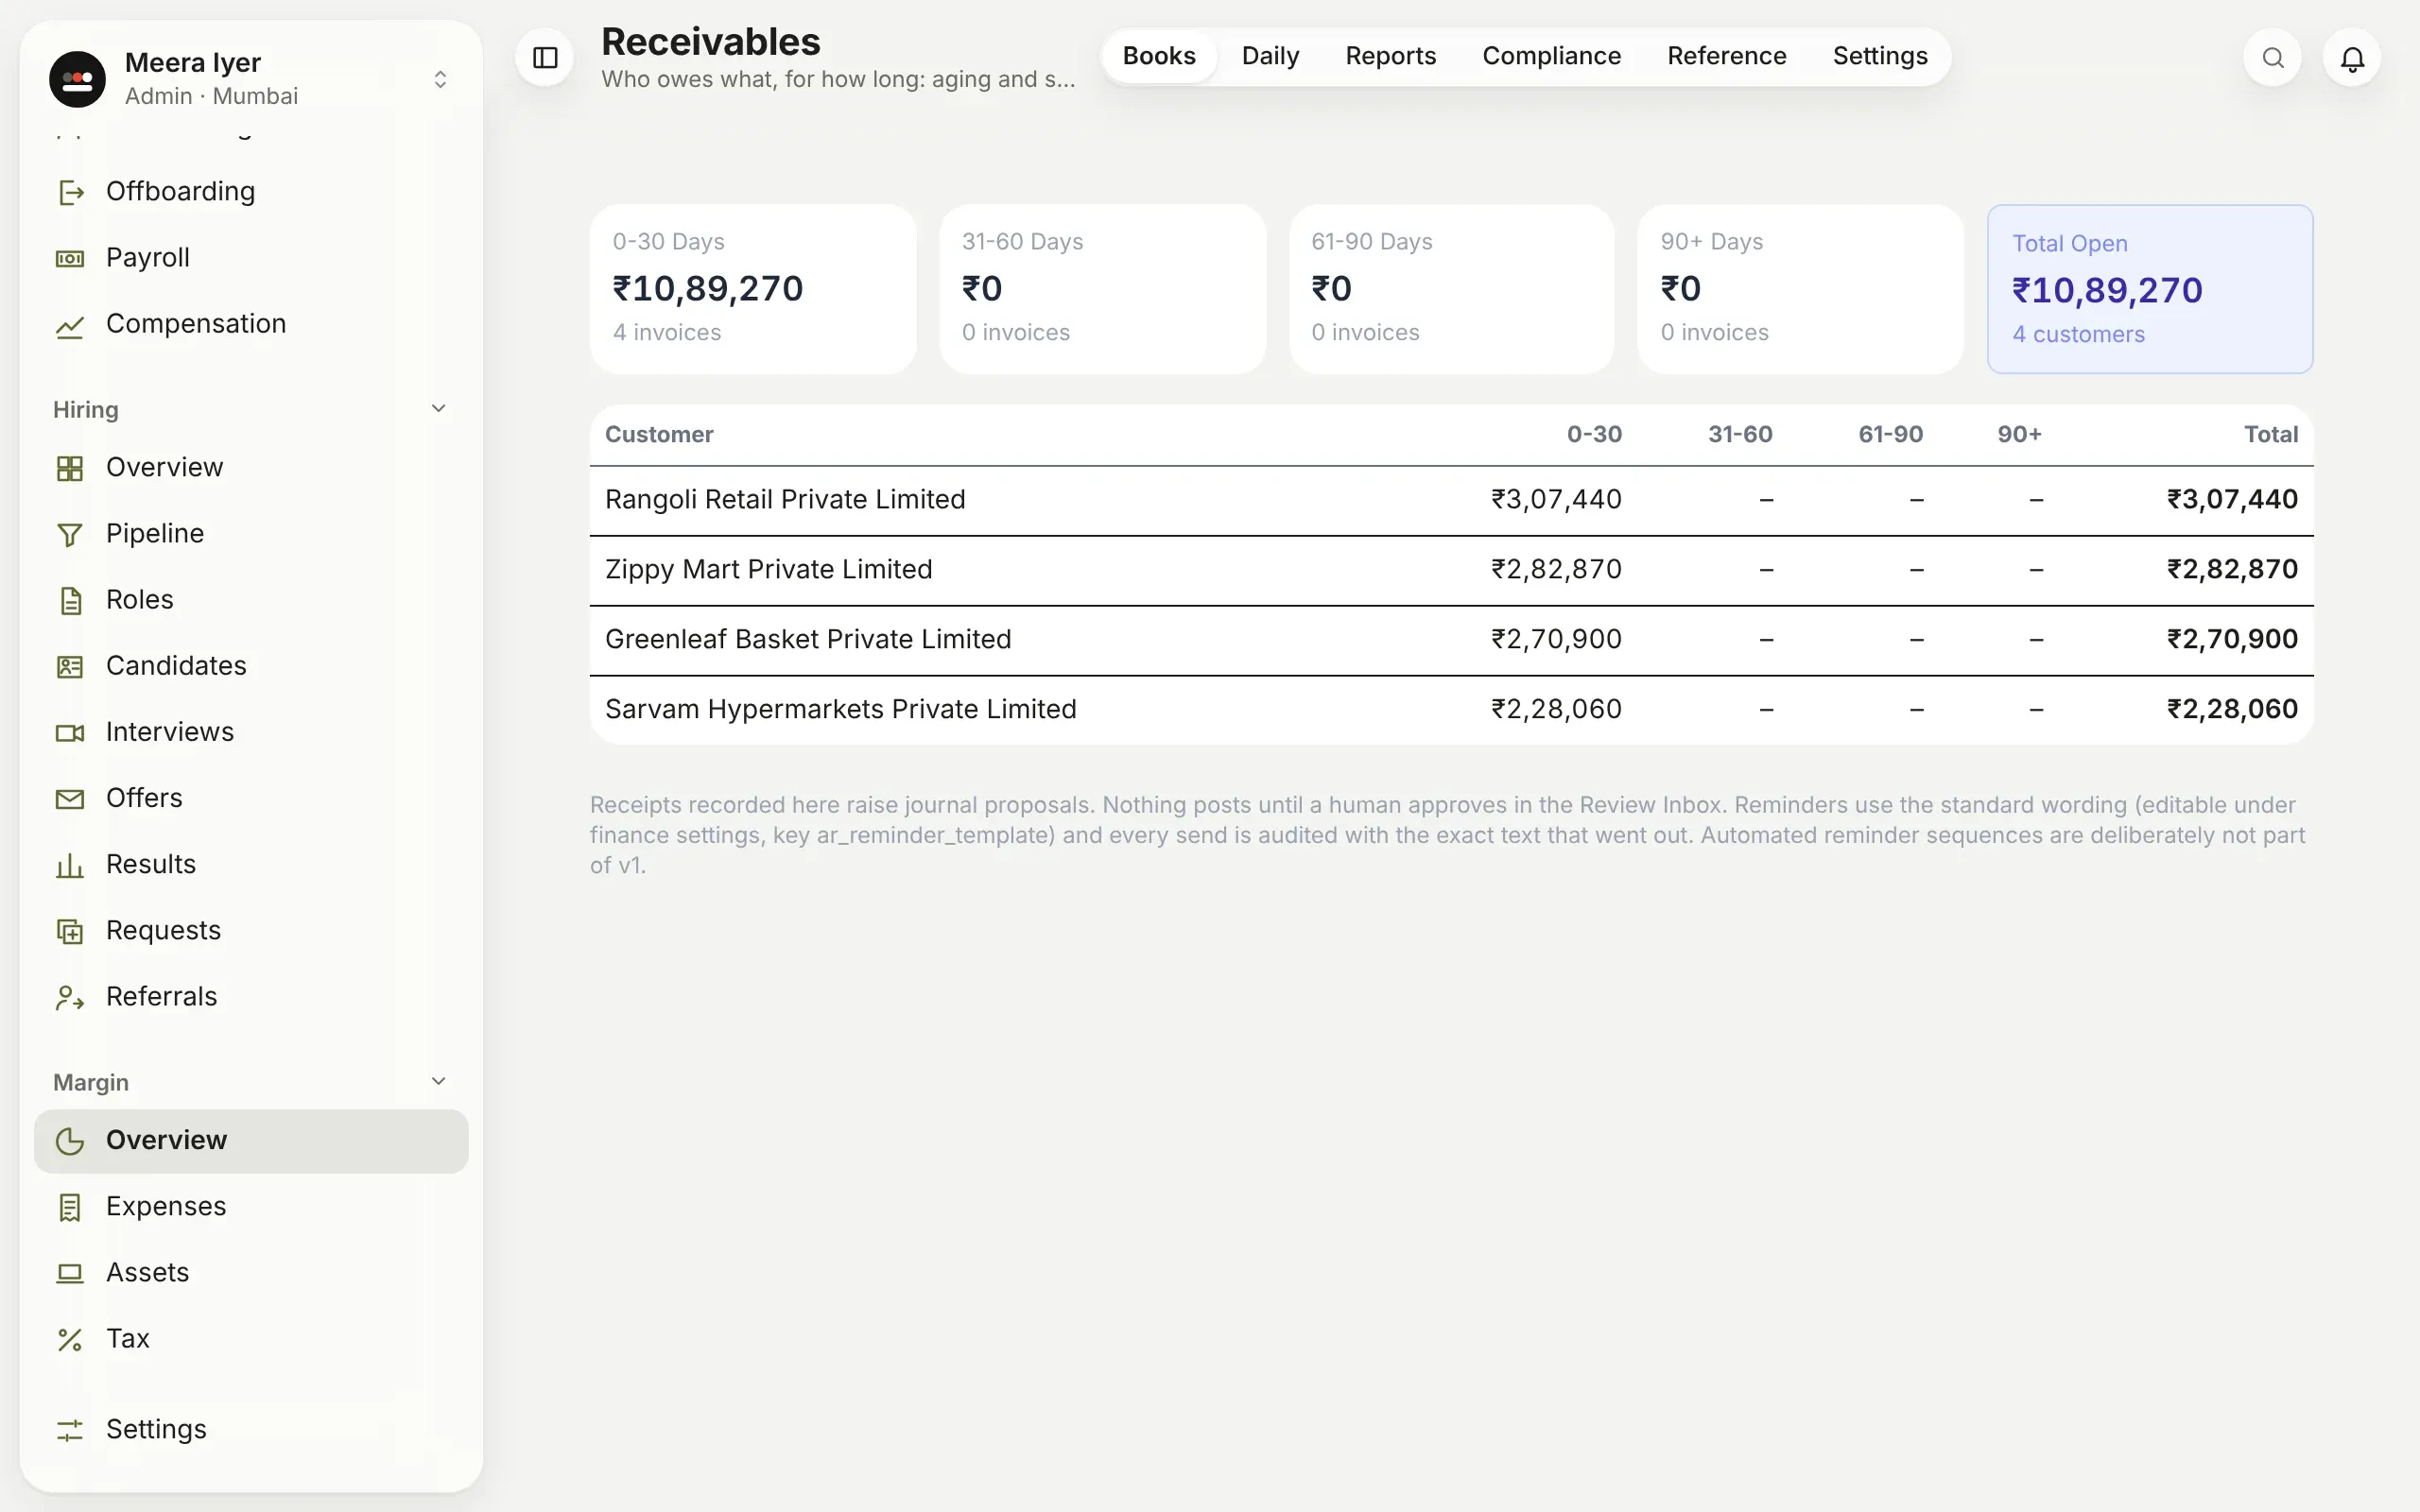2420x1512 pixels.
Task: Click the Offers envelope icon
Action: click(70, 798)
